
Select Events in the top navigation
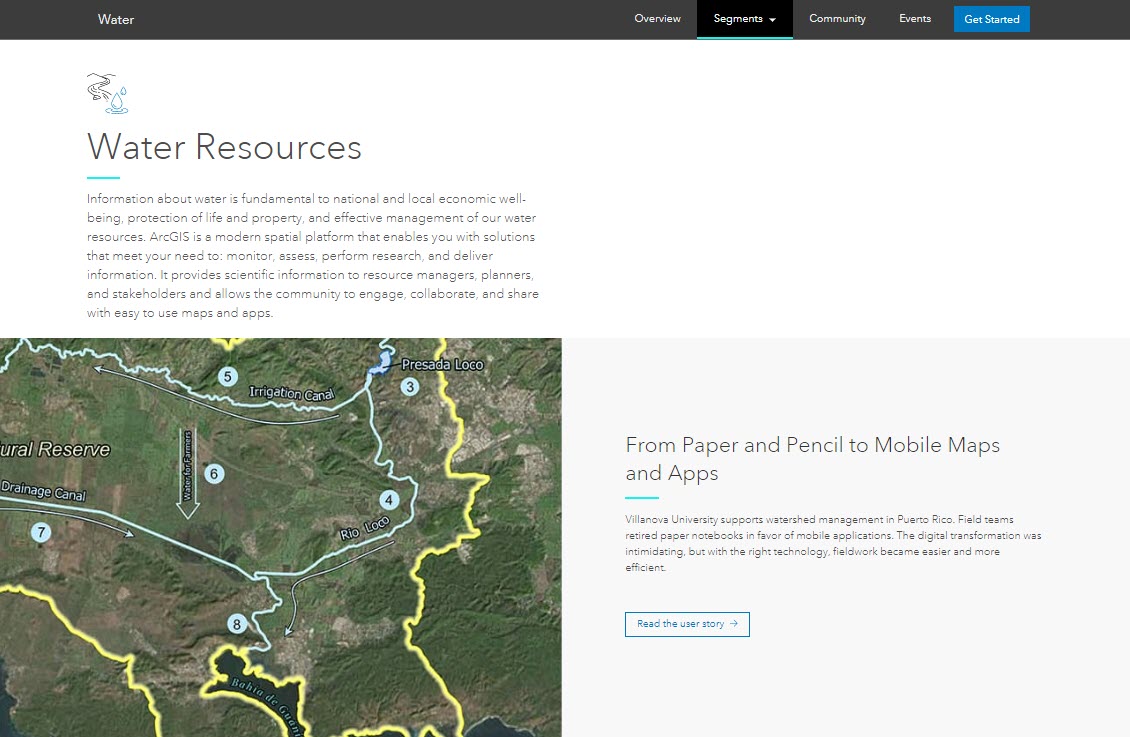914,18
